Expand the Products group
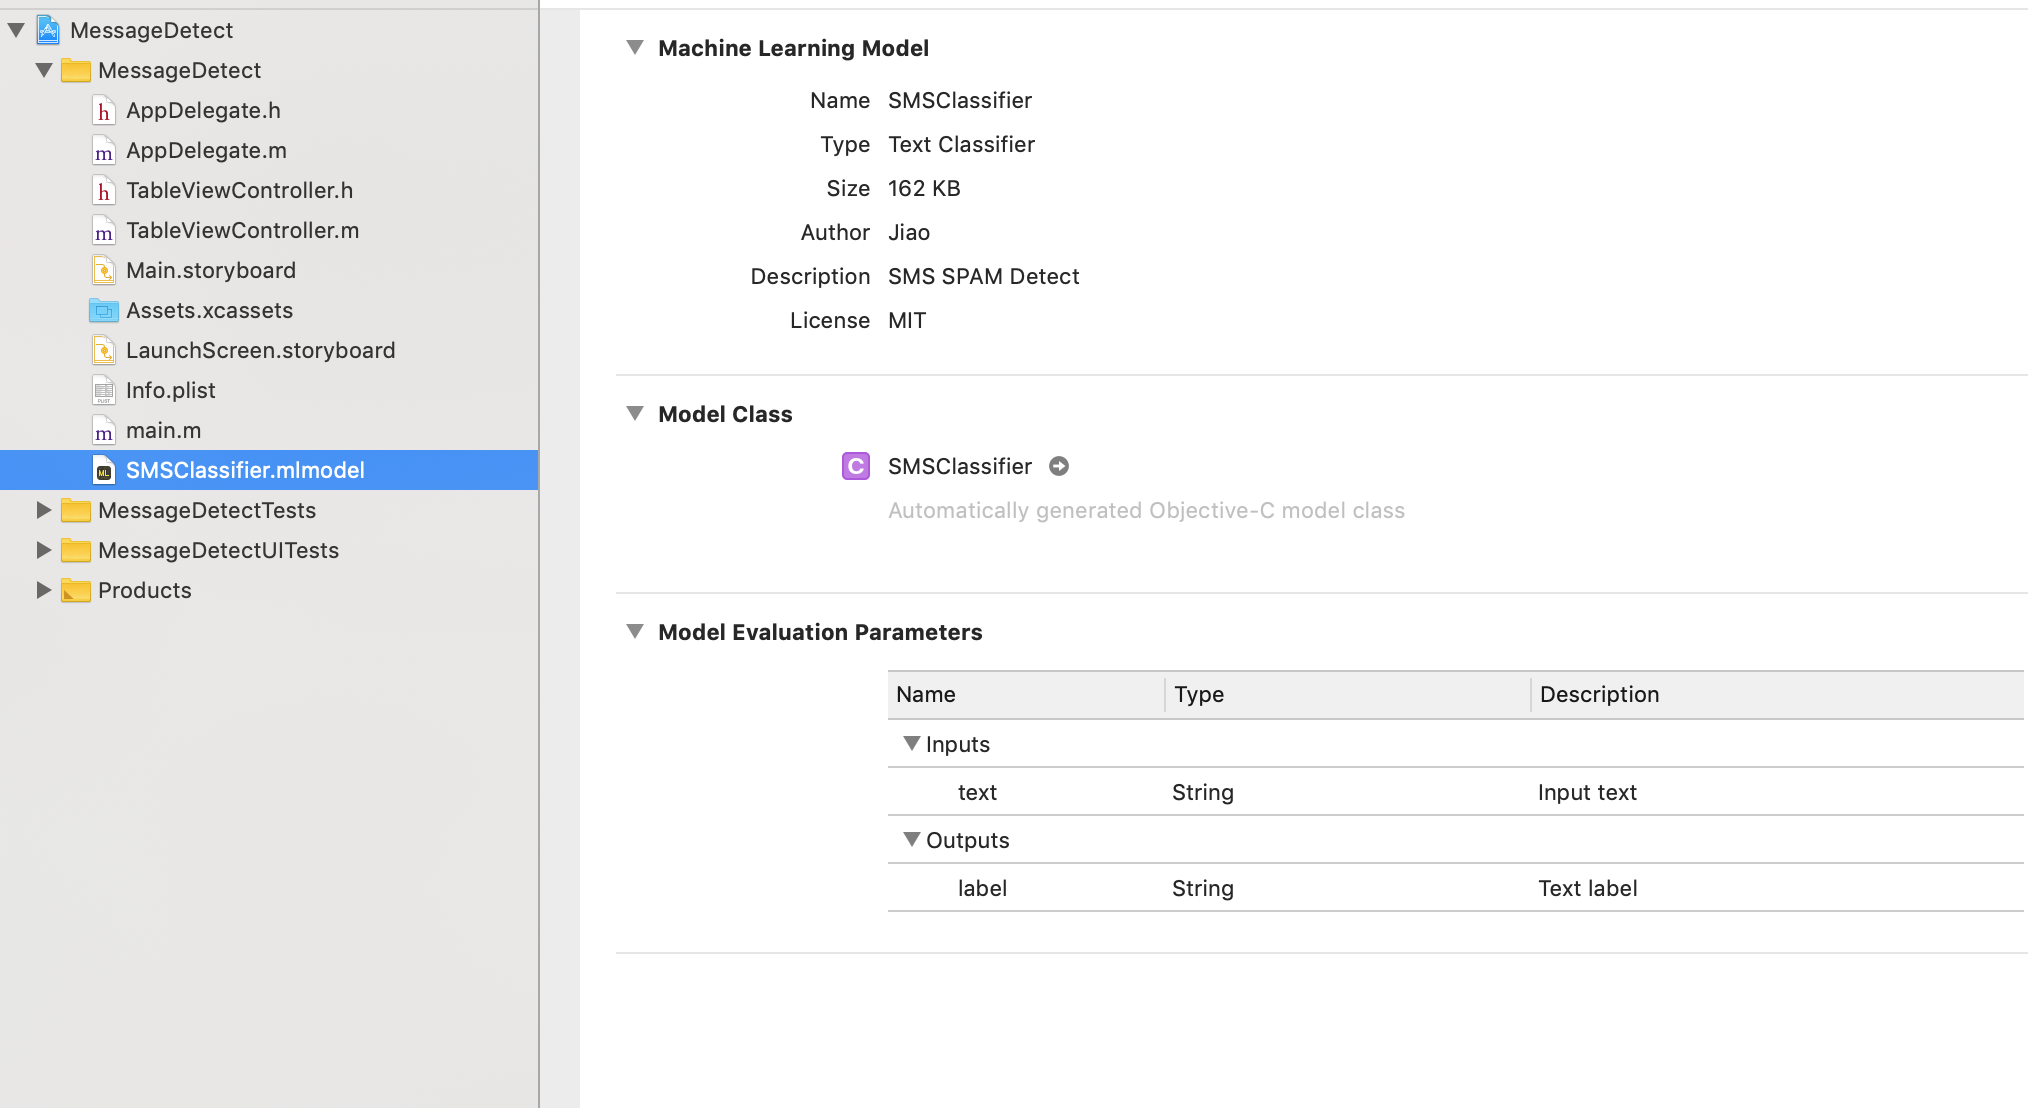Image resolution: width=2028 pixels, height=1108 pixels. coord(44,590)
